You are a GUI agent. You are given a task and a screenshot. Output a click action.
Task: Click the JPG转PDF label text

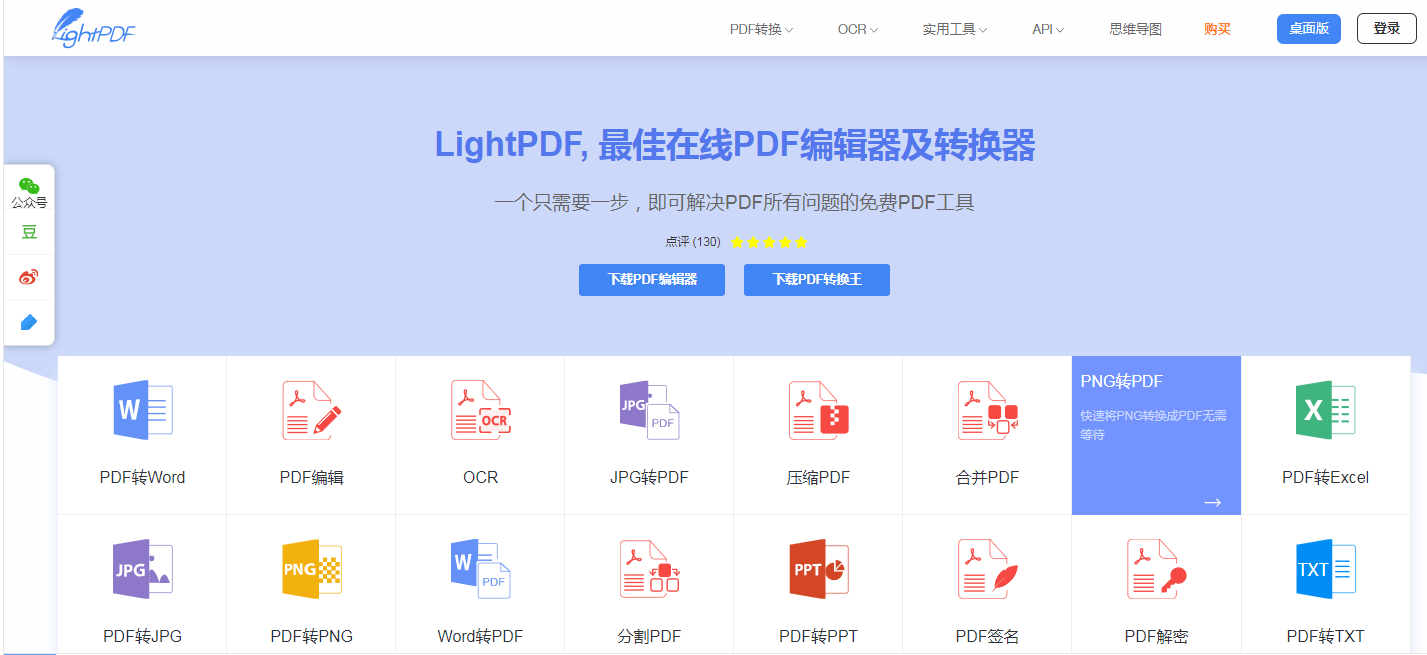click(649, 477)
